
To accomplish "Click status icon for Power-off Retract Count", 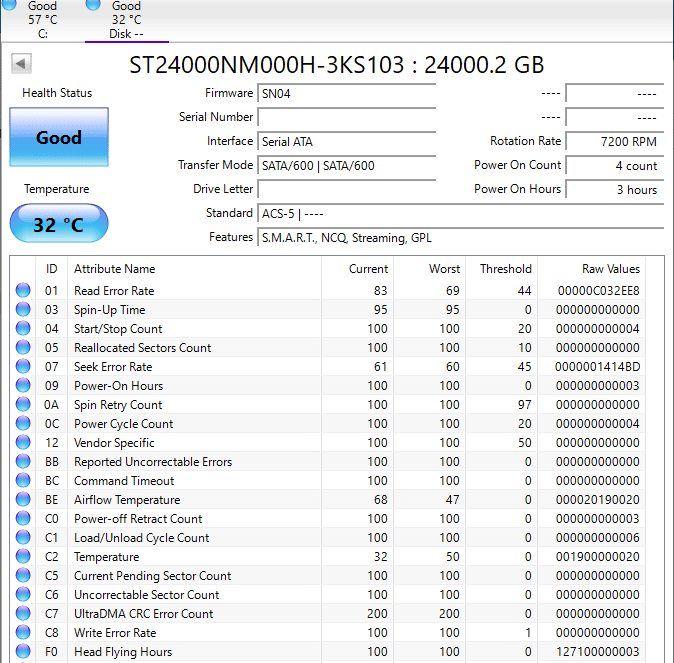I will click(x=23, y=518).
